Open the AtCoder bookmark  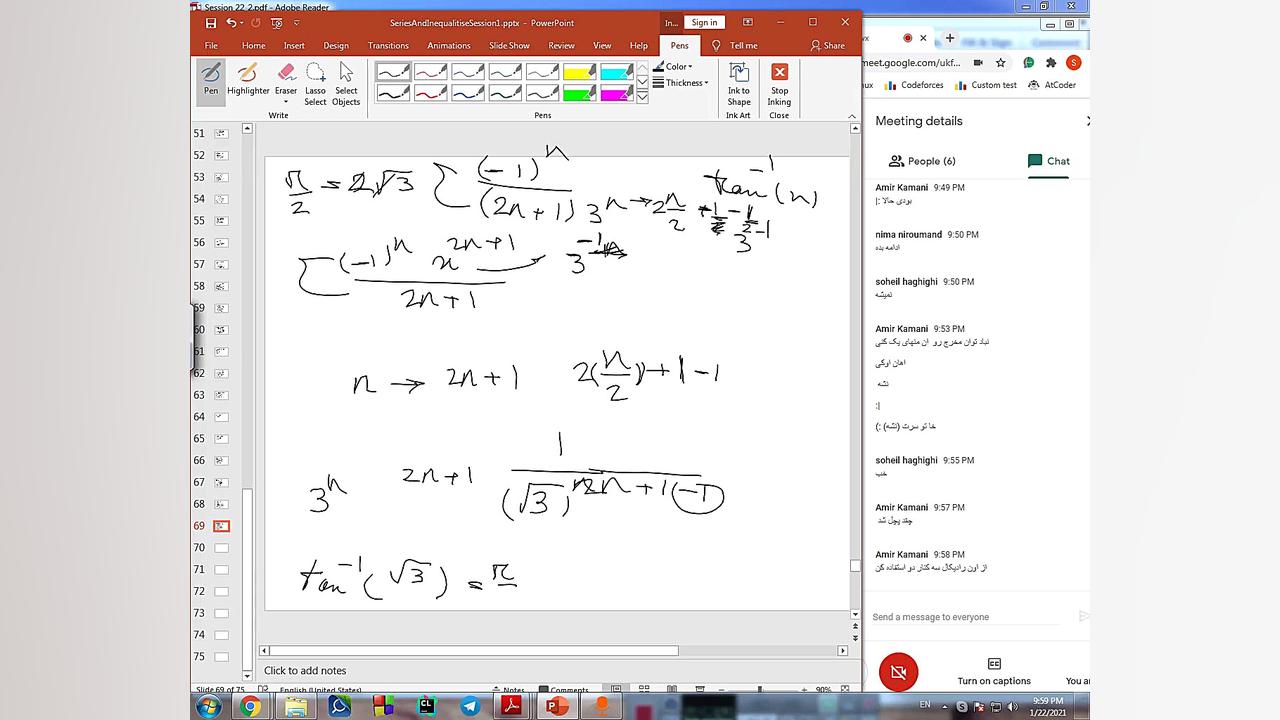point(1052,85)
